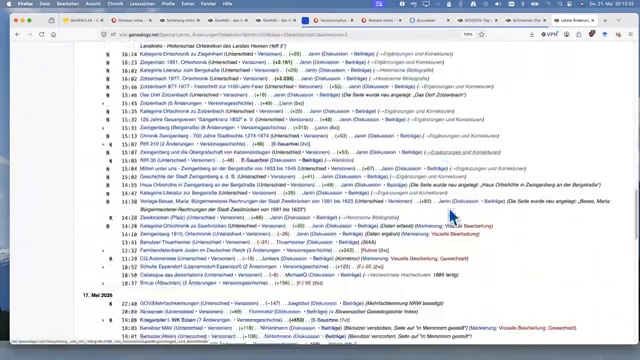640x360 pixels.
Task: Click the VPN toolbar icon
Action: pos(549,35)
